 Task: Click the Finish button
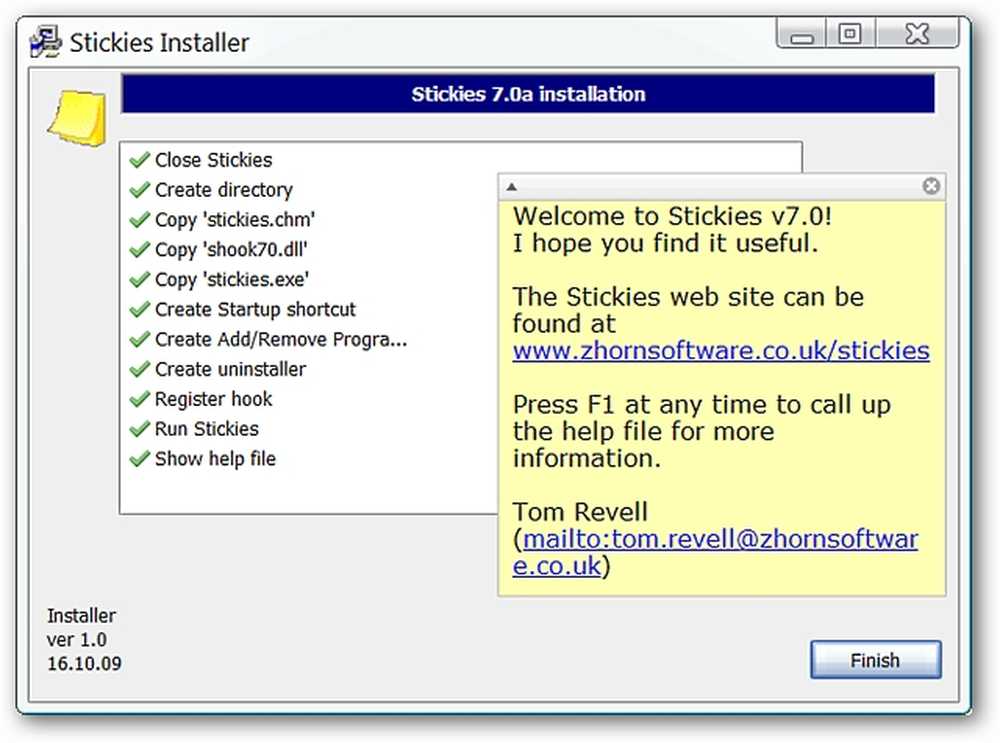[875, 659]
